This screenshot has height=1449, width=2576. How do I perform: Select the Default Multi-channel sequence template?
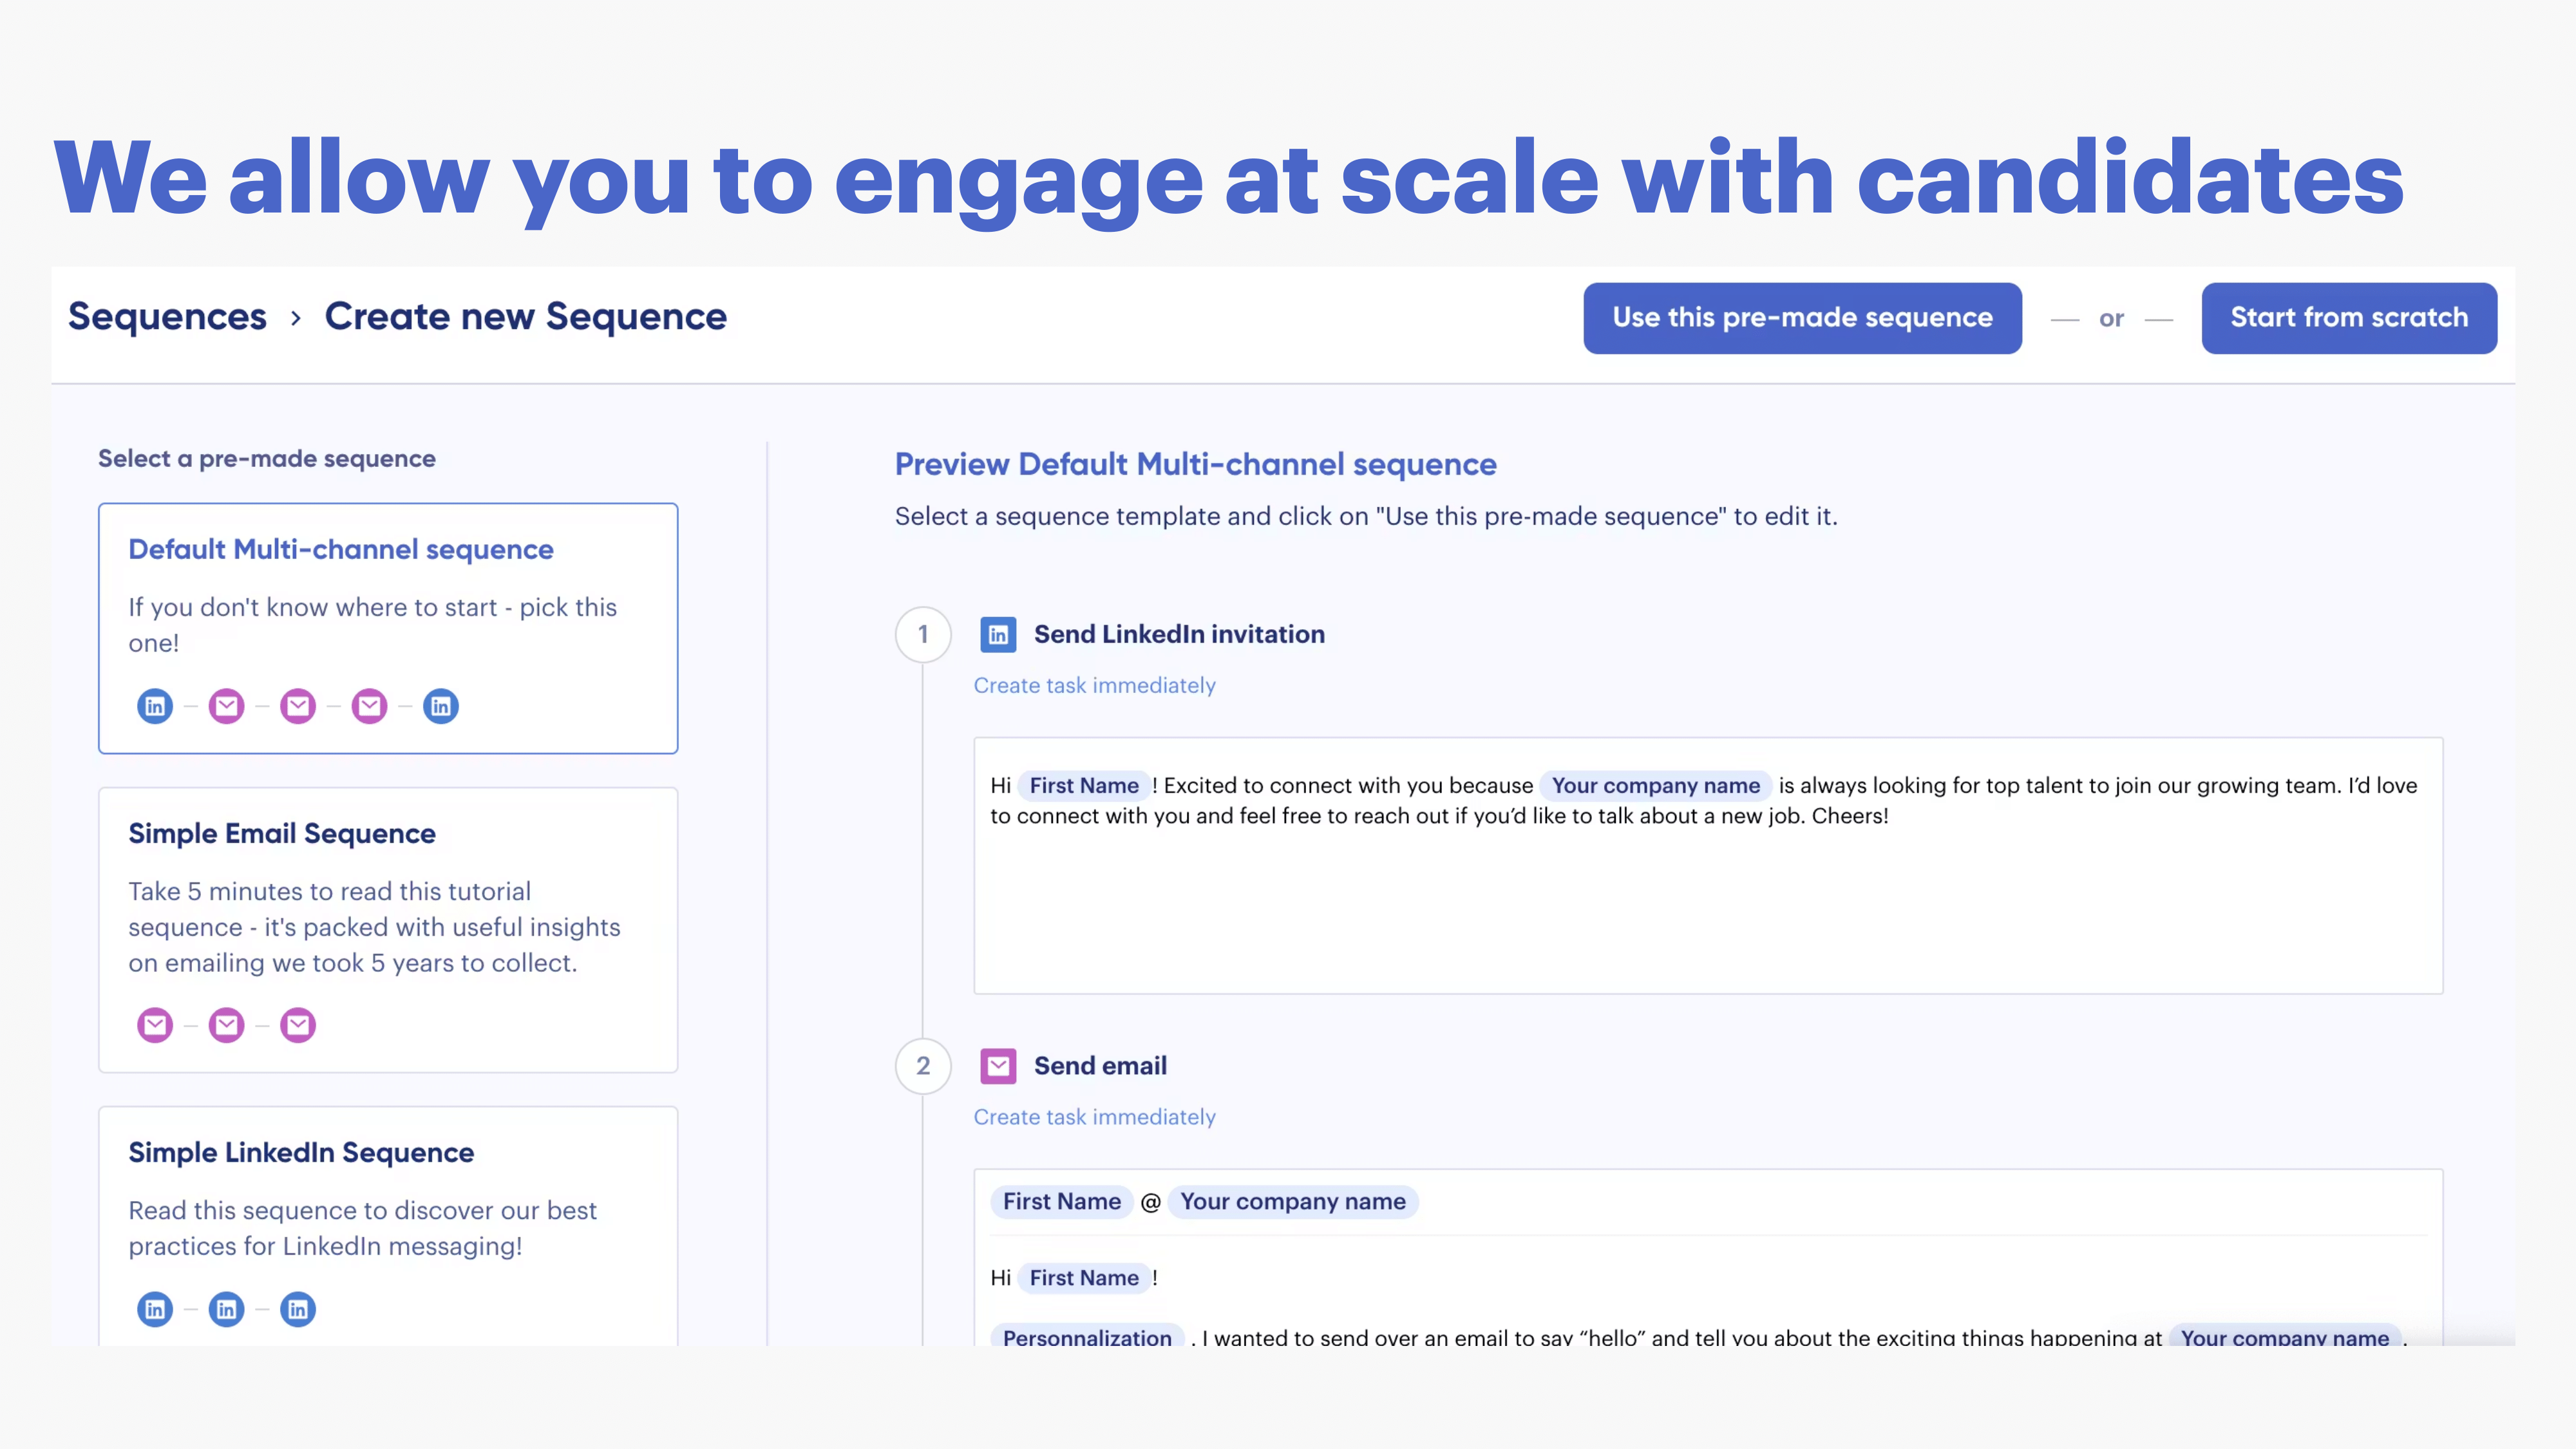pos(388,628)
